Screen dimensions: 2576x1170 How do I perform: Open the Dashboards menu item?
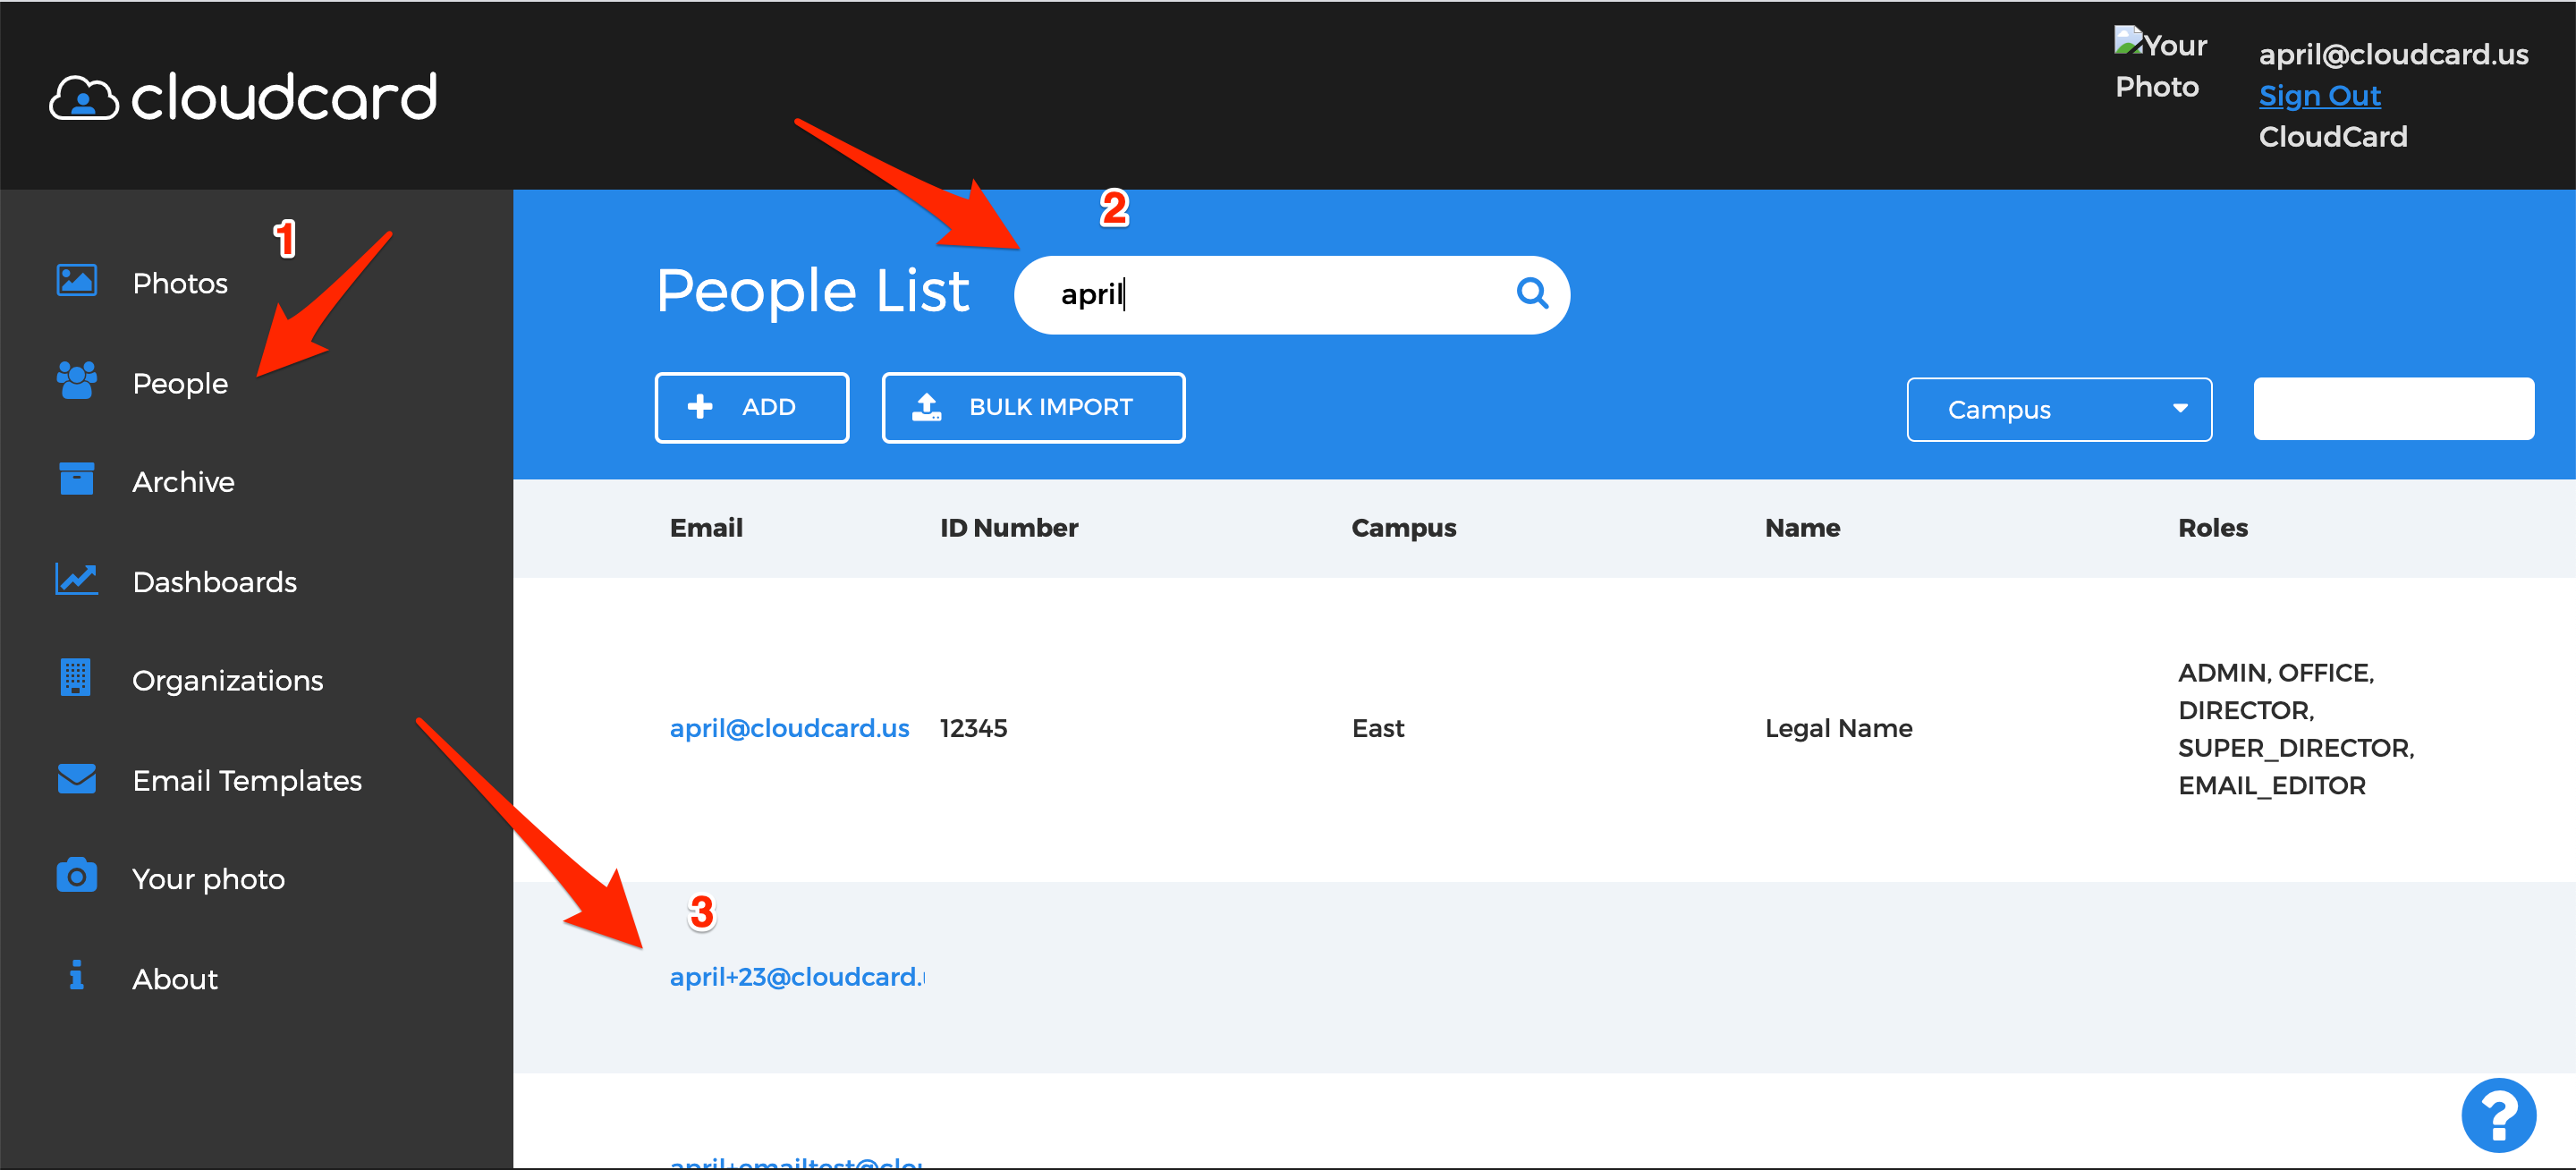tap(214, 582)
